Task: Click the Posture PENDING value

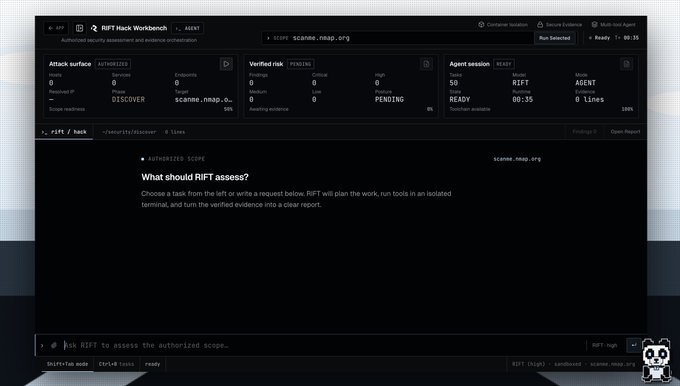Action: coord(389,99)
